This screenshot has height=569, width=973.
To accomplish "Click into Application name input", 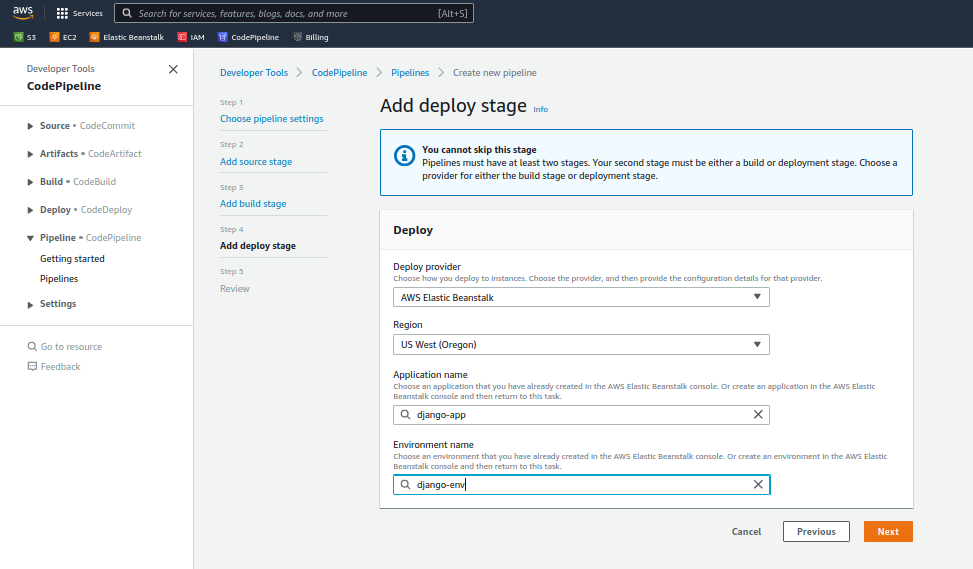I will [581, 414].
